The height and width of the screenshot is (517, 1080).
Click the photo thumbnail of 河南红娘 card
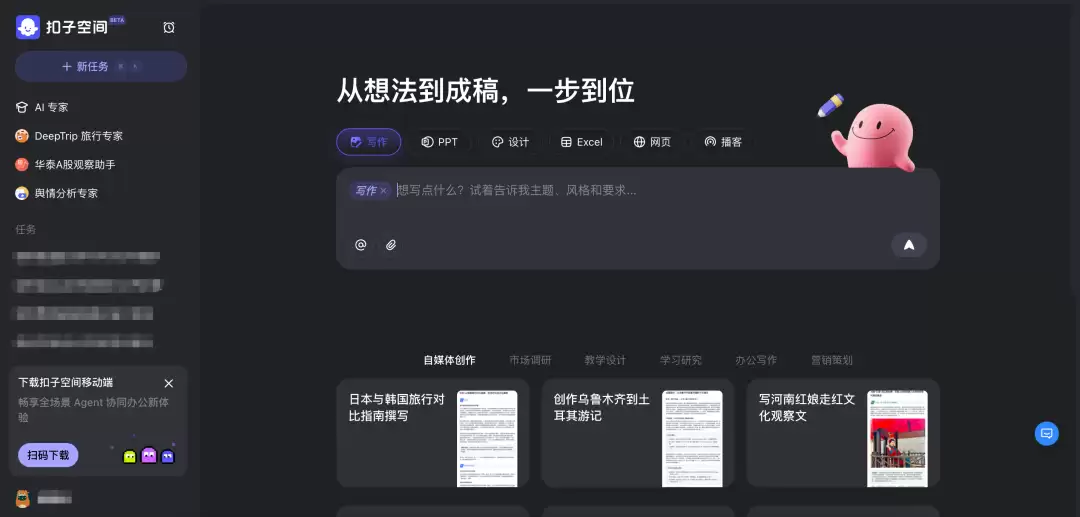point(897,439)
